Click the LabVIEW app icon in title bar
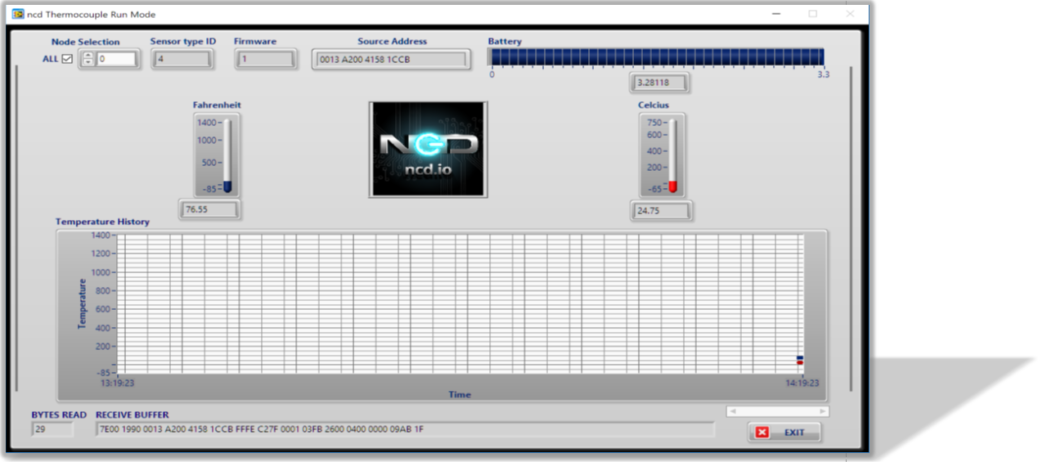Image resolution: width=1038 pixels, height=462 pixels. pyautogui.click(x=17, y=14)
